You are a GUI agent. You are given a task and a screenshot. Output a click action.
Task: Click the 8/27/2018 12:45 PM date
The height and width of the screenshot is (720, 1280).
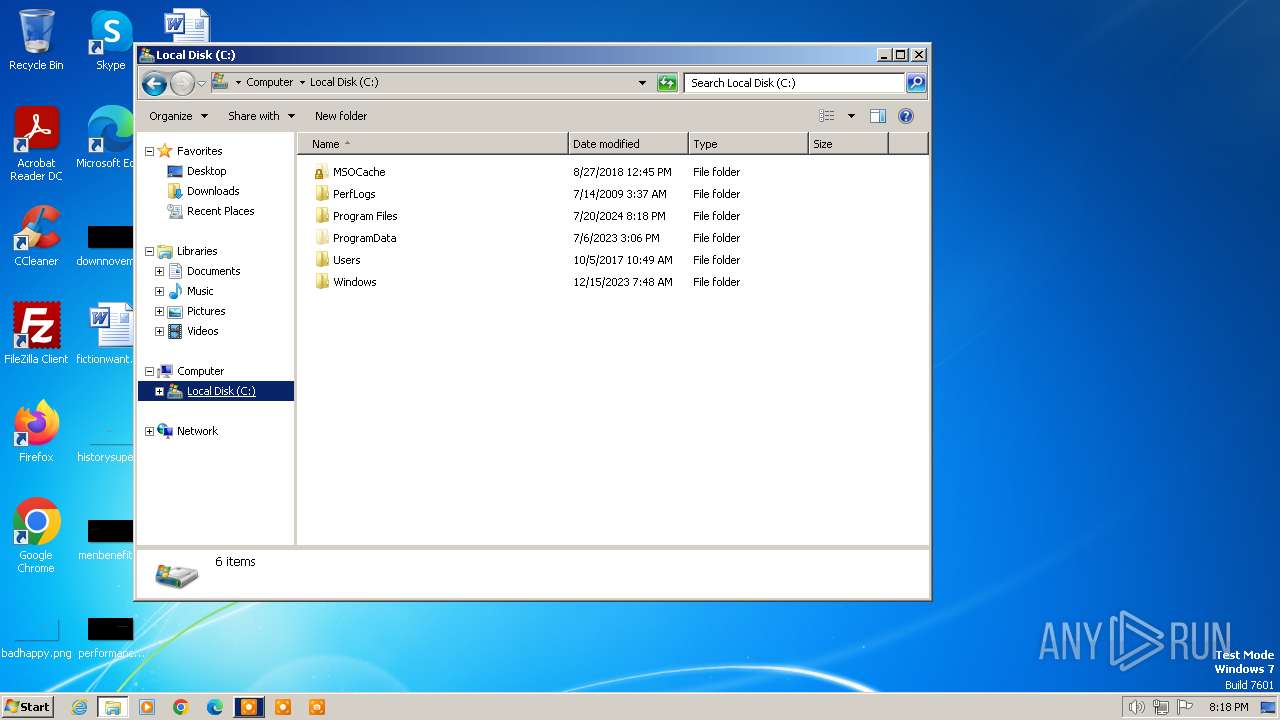622,172
